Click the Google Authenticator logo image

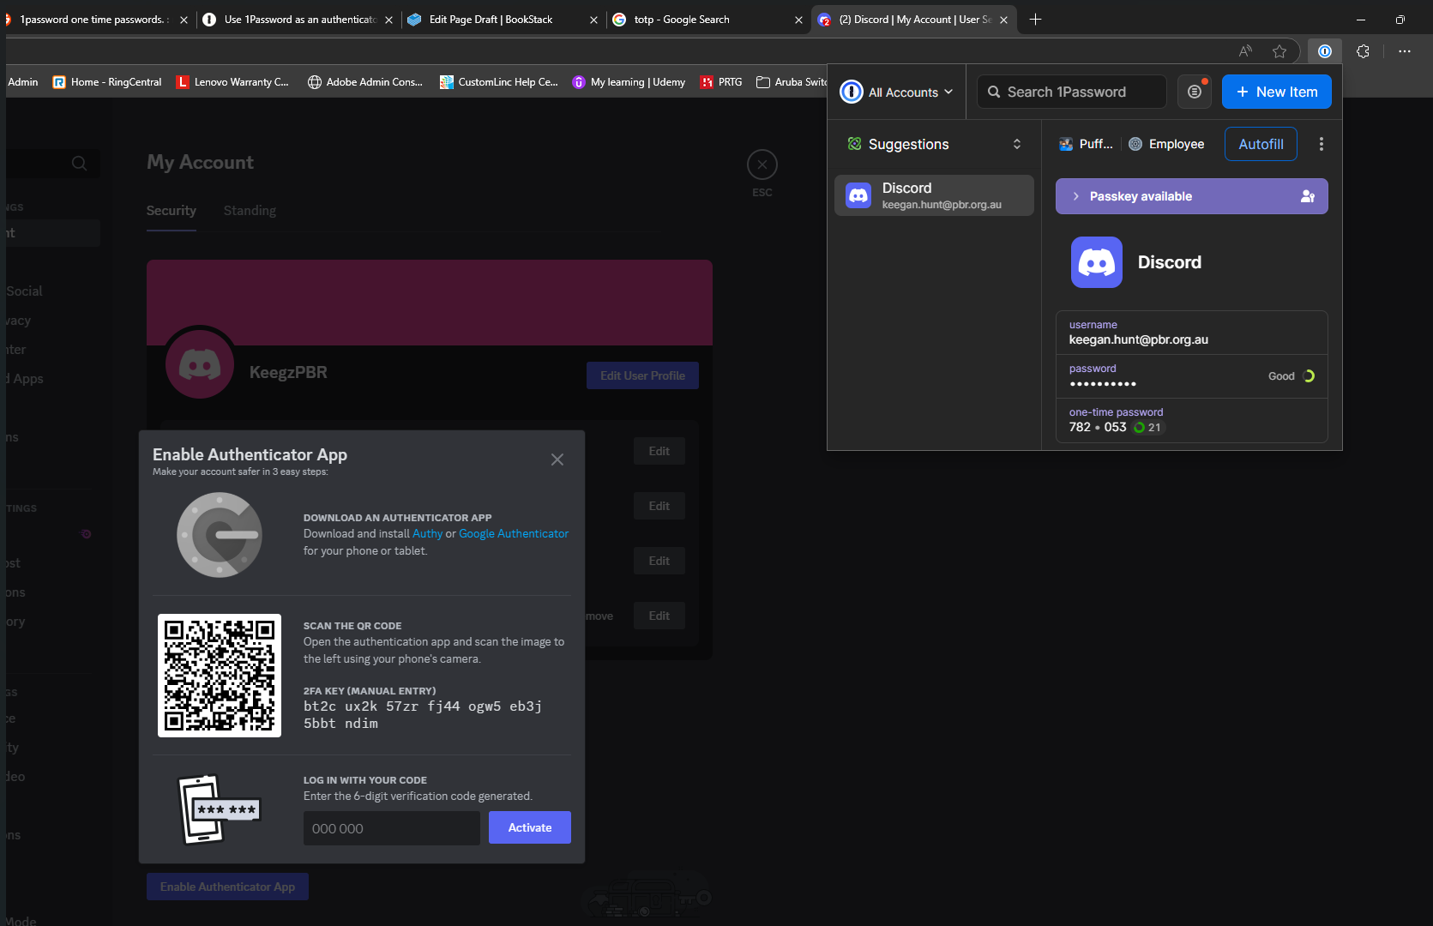click(220, 535)
